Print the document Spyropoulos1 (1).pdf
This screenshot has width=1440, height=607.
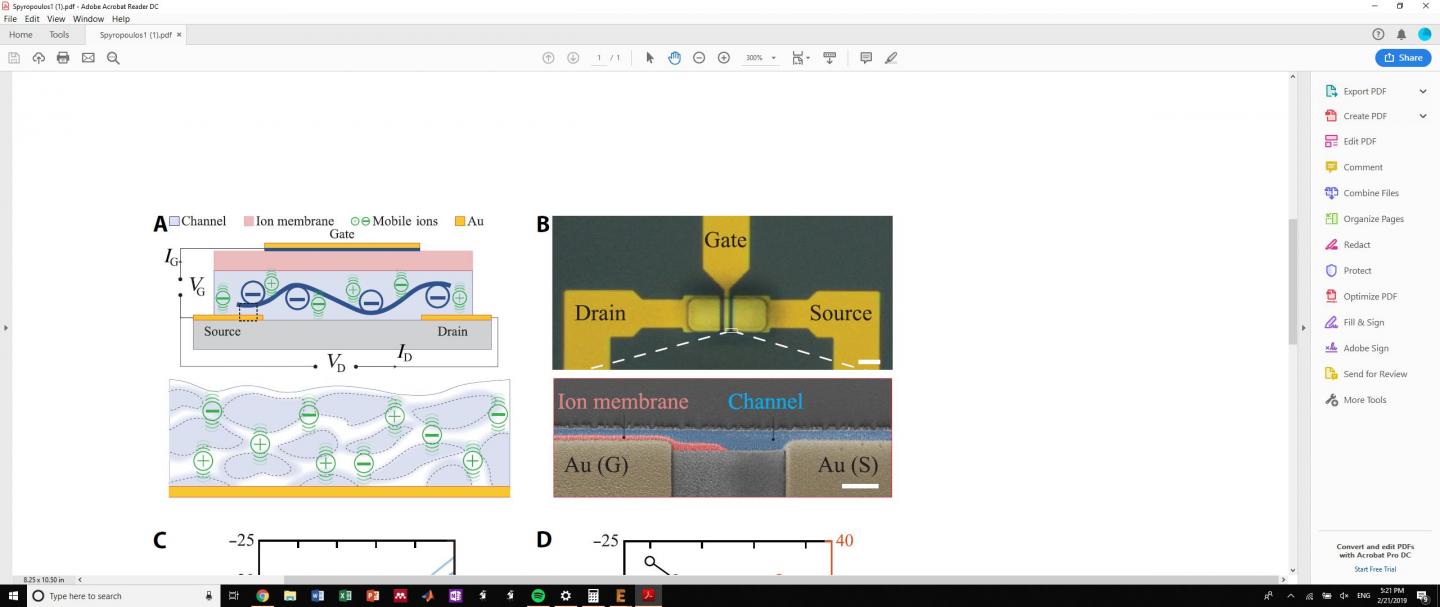(x=62, y=57)
